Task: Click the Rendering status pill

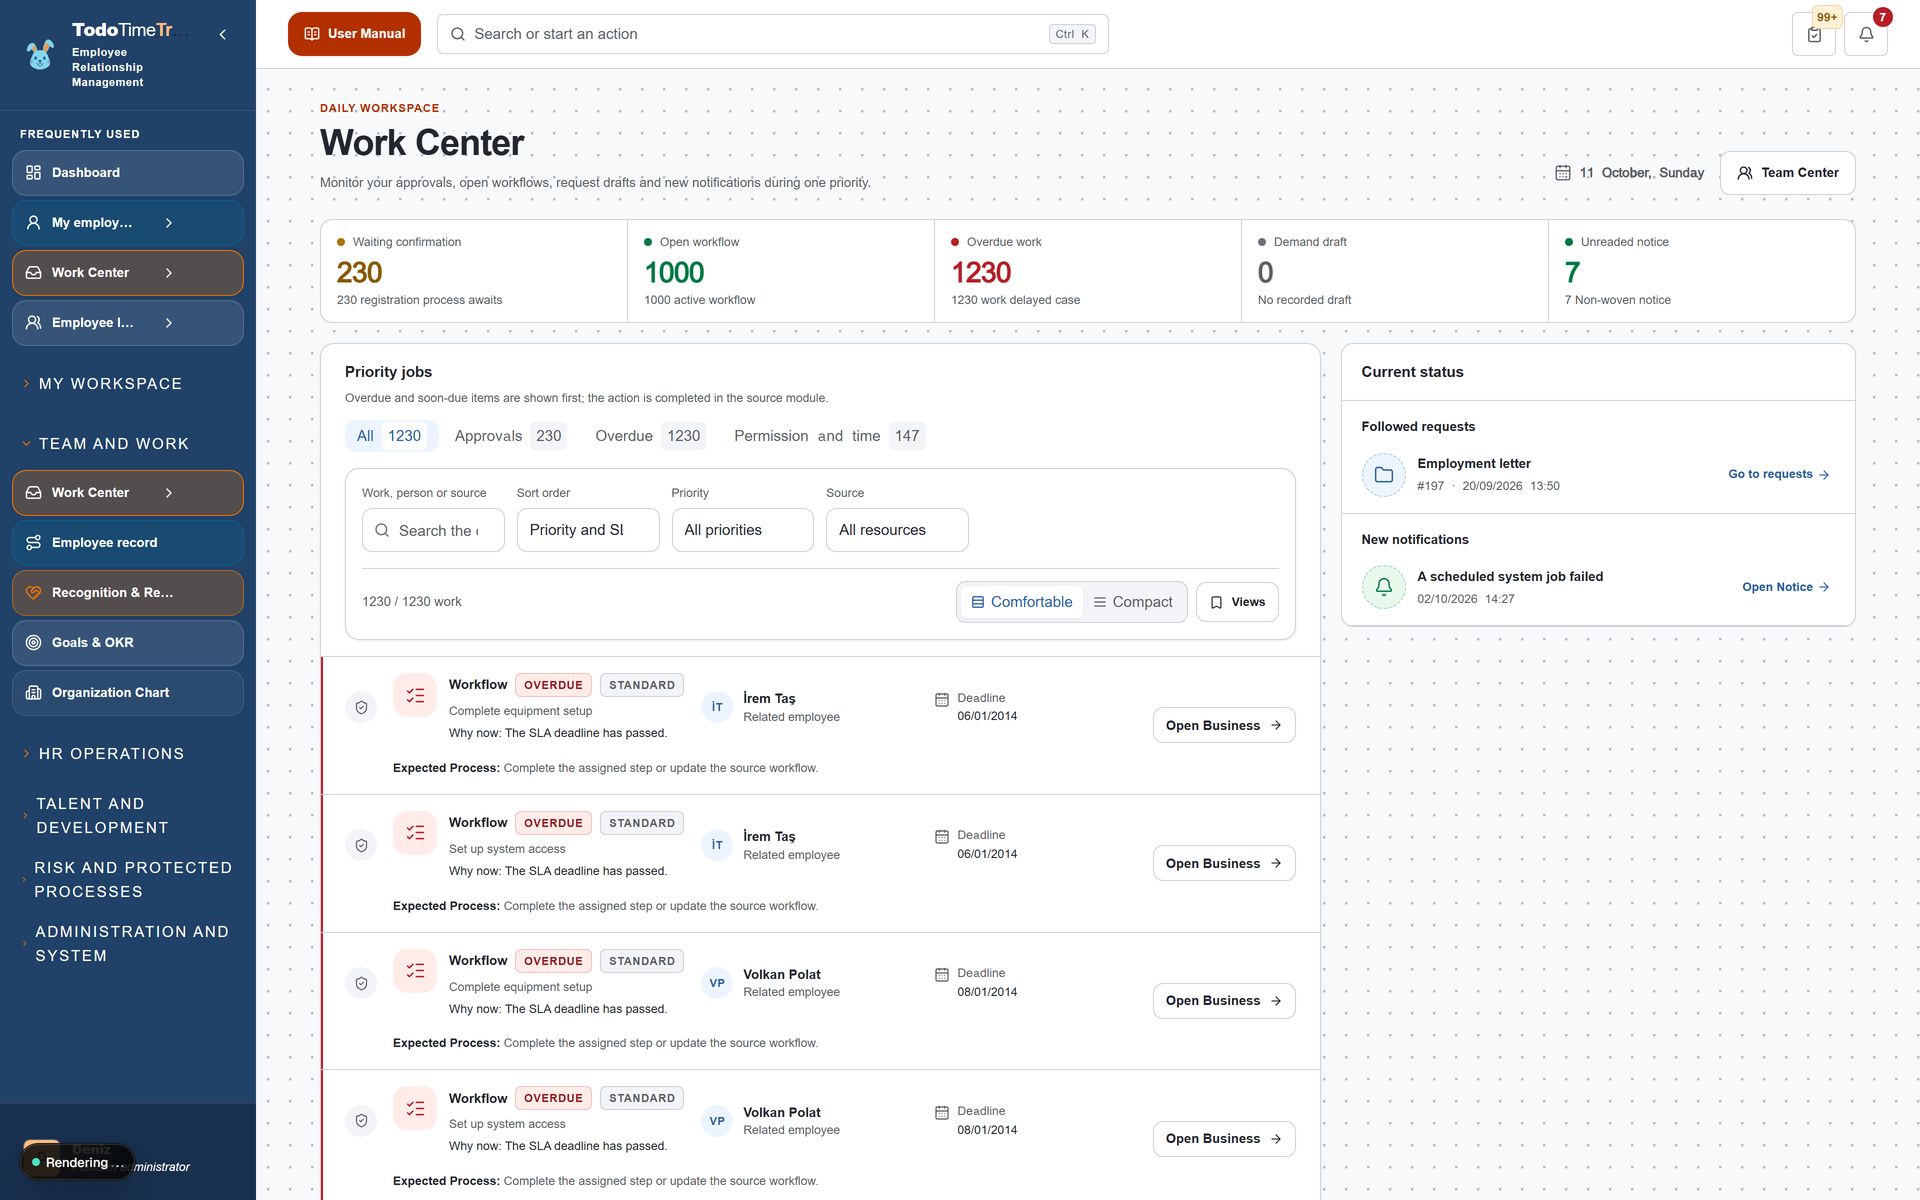Action: point(77,1163)
